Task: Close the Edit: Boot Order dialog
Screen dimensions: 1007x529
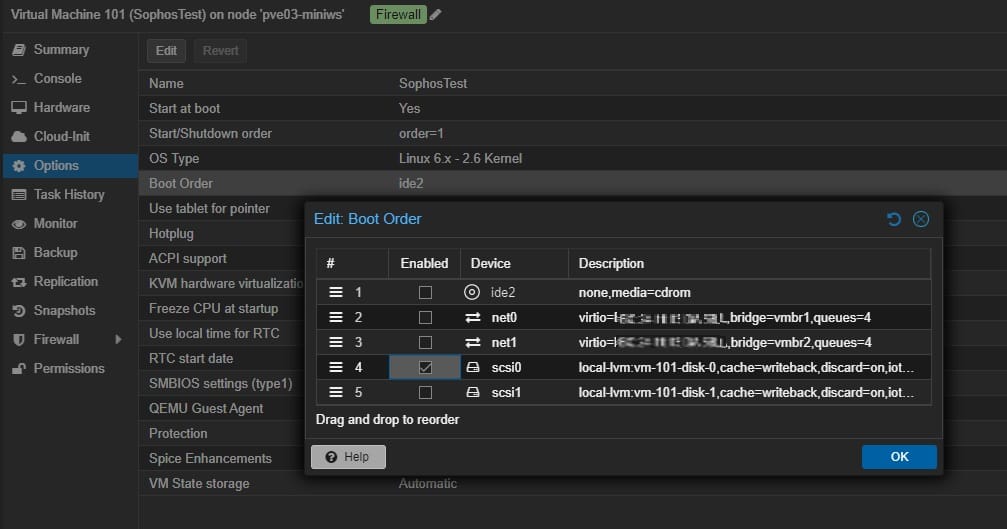Action: 921,220
